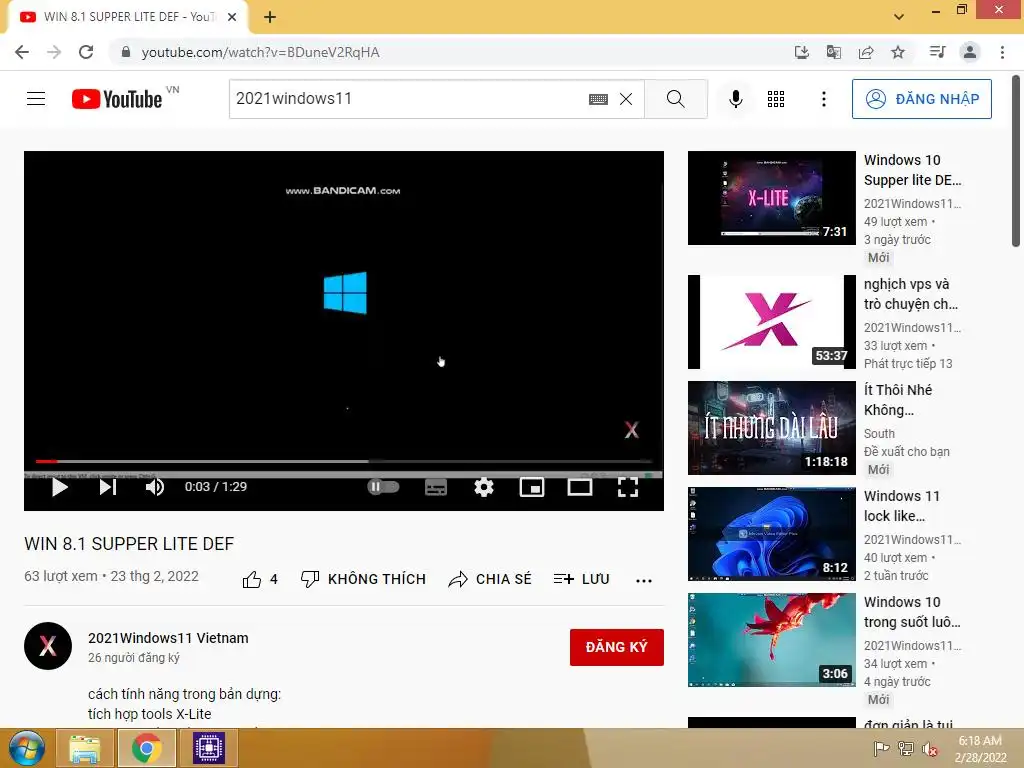The height and width of the screenshot is (768, 1024).
Task: Sign in with ĐĂNG NHẬP button
Action: 921,99
